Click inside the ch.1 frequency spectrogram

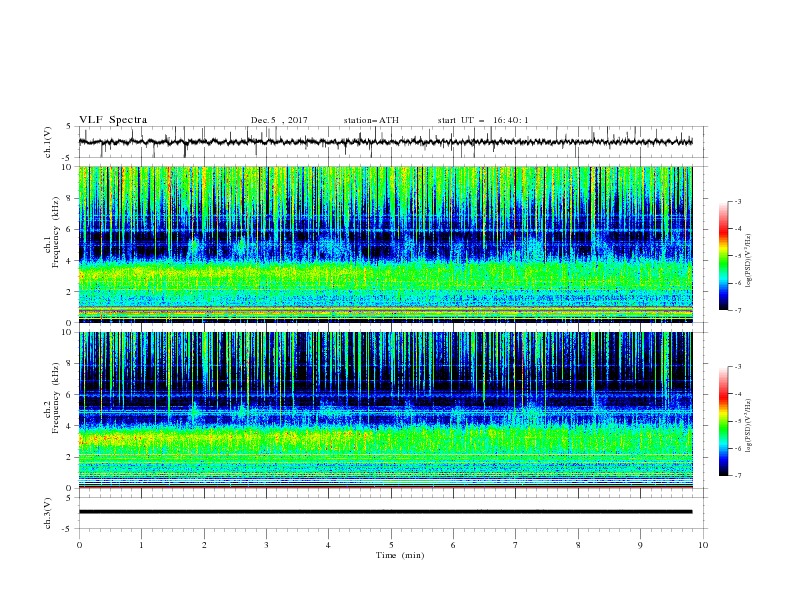point(386,244)
